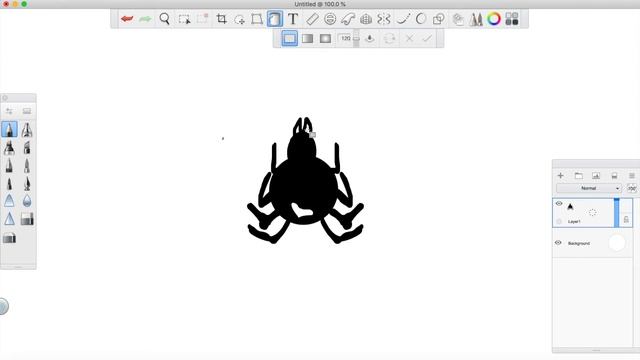Select the Sharpen triangle brush
Image resolution: width=640 pixels, height=360 pixels.
[9, 219]
